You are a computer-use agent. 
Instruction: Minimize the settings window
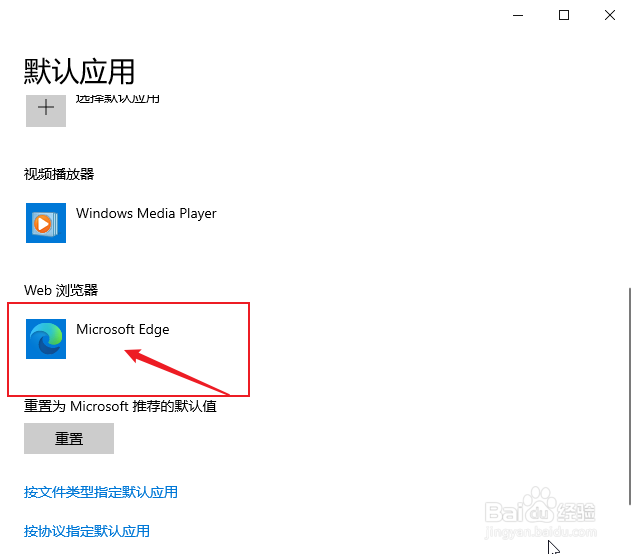tap(518, 15)
